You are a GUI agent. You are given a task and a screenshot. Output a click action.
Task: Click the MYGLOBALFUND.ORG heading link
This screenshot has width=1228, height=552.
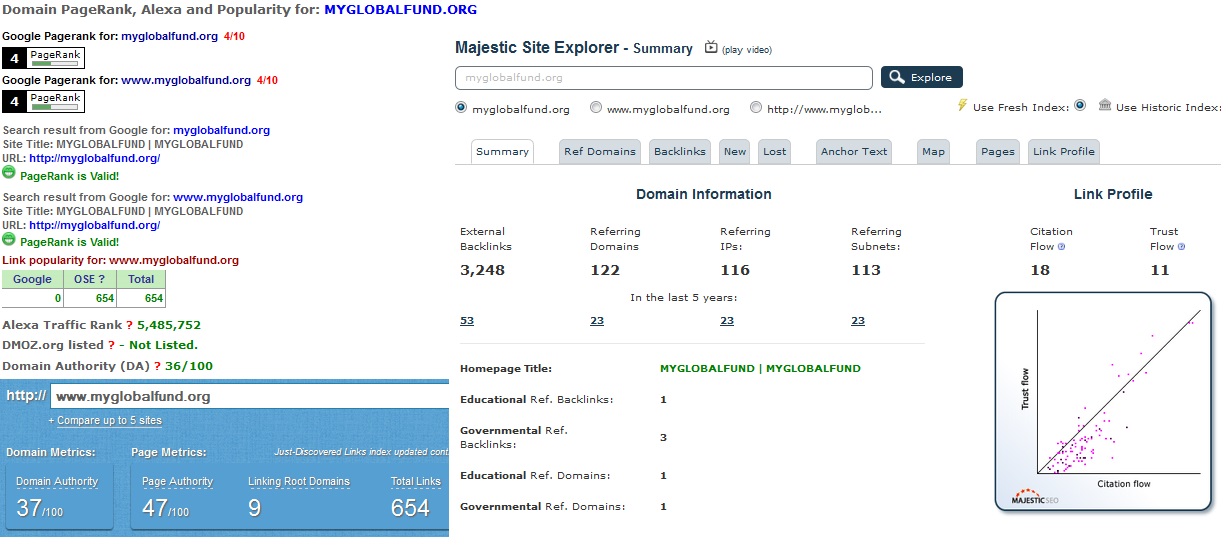click(x=401, y=10)
